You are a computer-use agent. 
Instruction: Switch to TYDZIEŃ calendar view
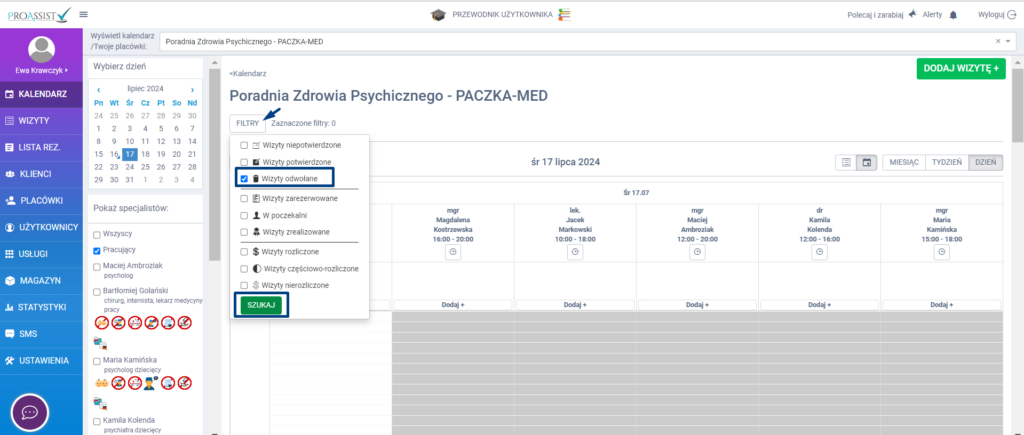pos(946,162)
